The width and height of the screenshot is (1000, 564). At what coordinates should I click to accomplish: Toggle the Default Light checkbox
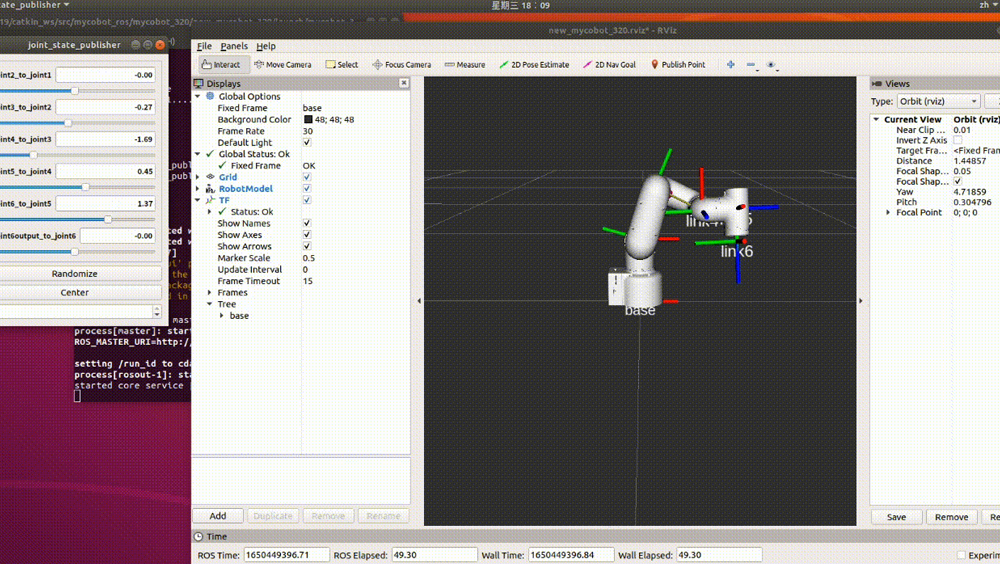(x=307, y=142)
